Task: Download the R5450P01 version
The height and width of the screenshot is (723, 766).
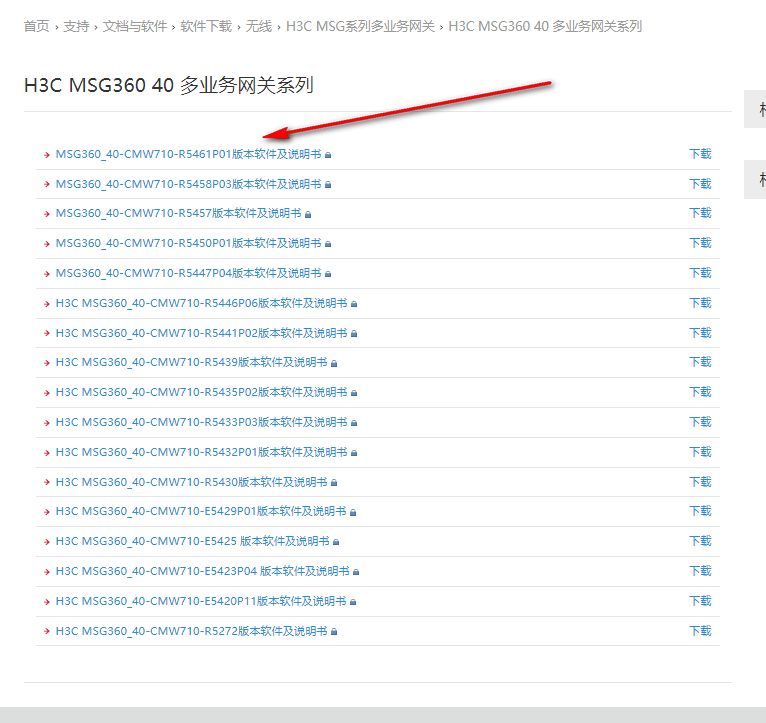Action: pyautogui.click(x=701, y=243)
